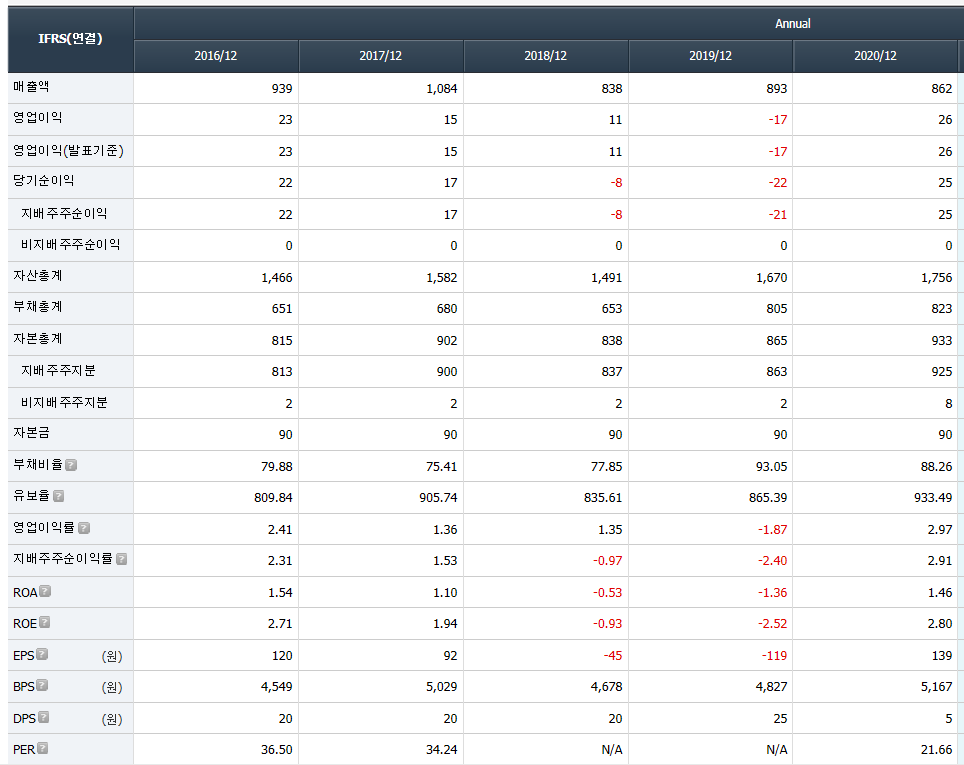Click 2019/12 지배주주순이익 value -21
Viewport: 964px width, 765px height.
coord(778,215)
